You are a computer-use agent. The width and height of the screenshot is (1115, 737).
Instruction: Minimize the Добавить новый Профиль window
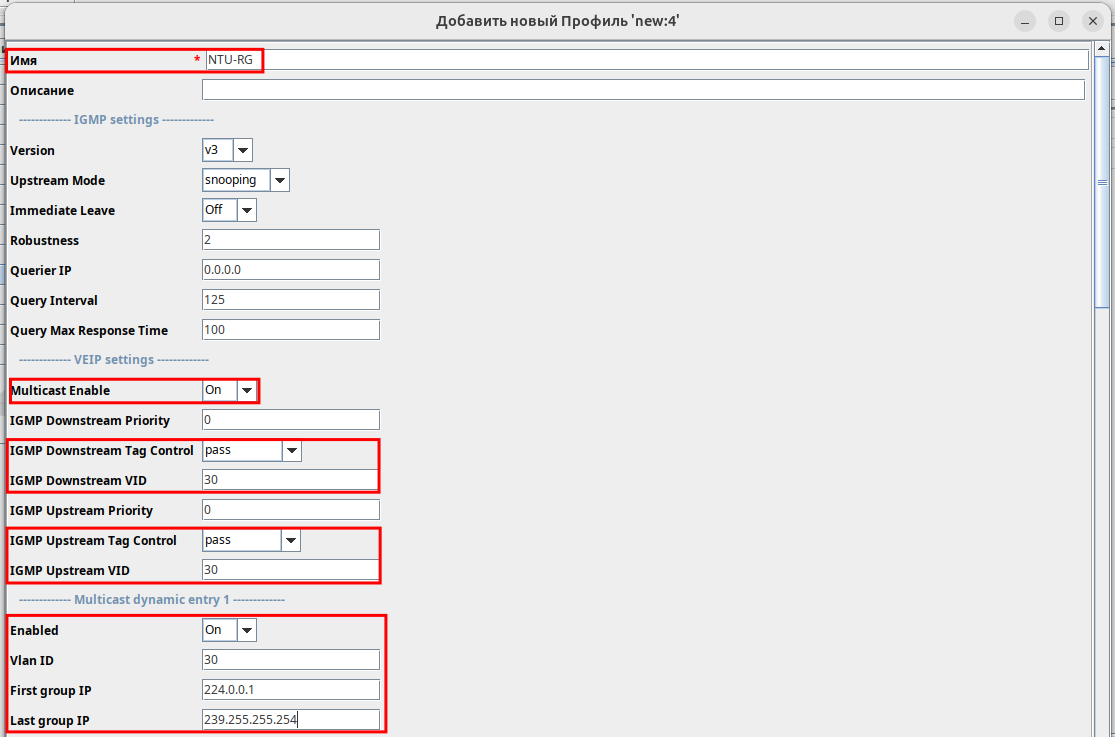[x=1025, y=21]
